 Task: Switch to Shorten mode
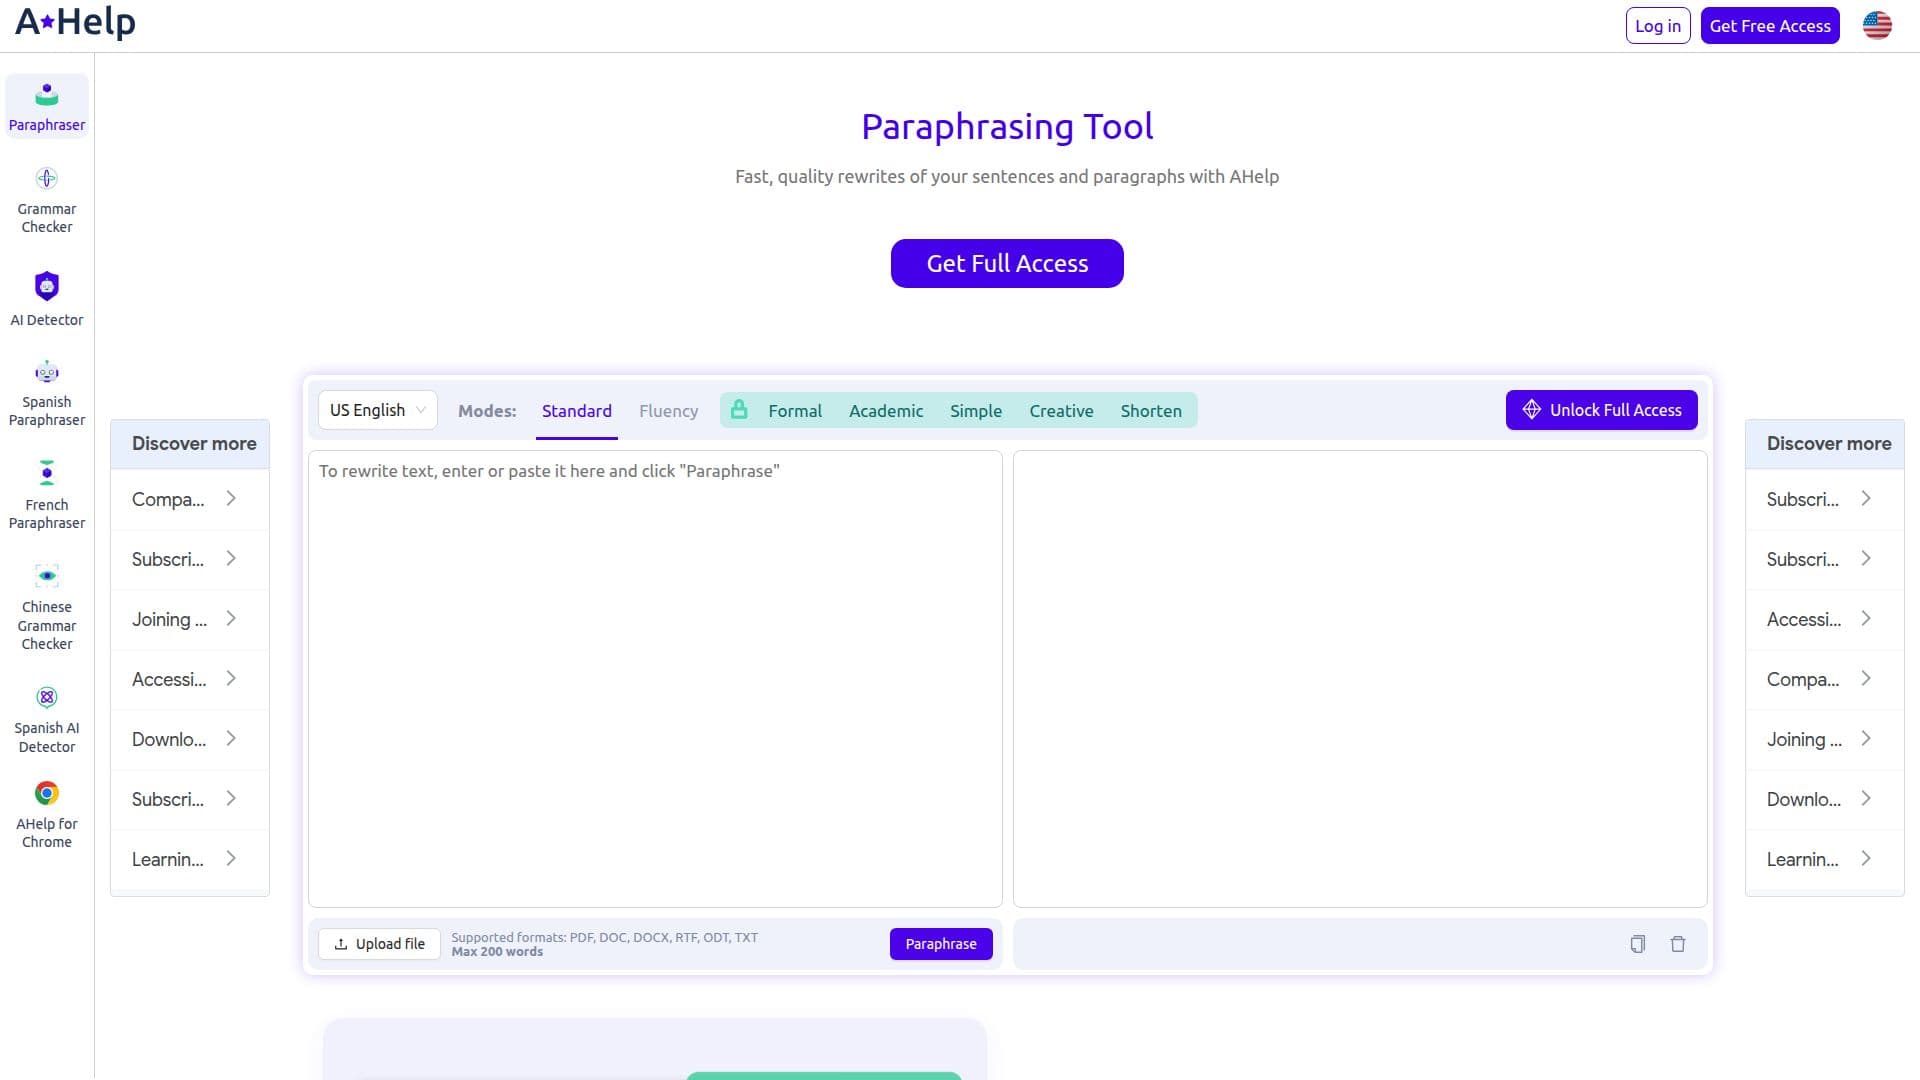1151,411
